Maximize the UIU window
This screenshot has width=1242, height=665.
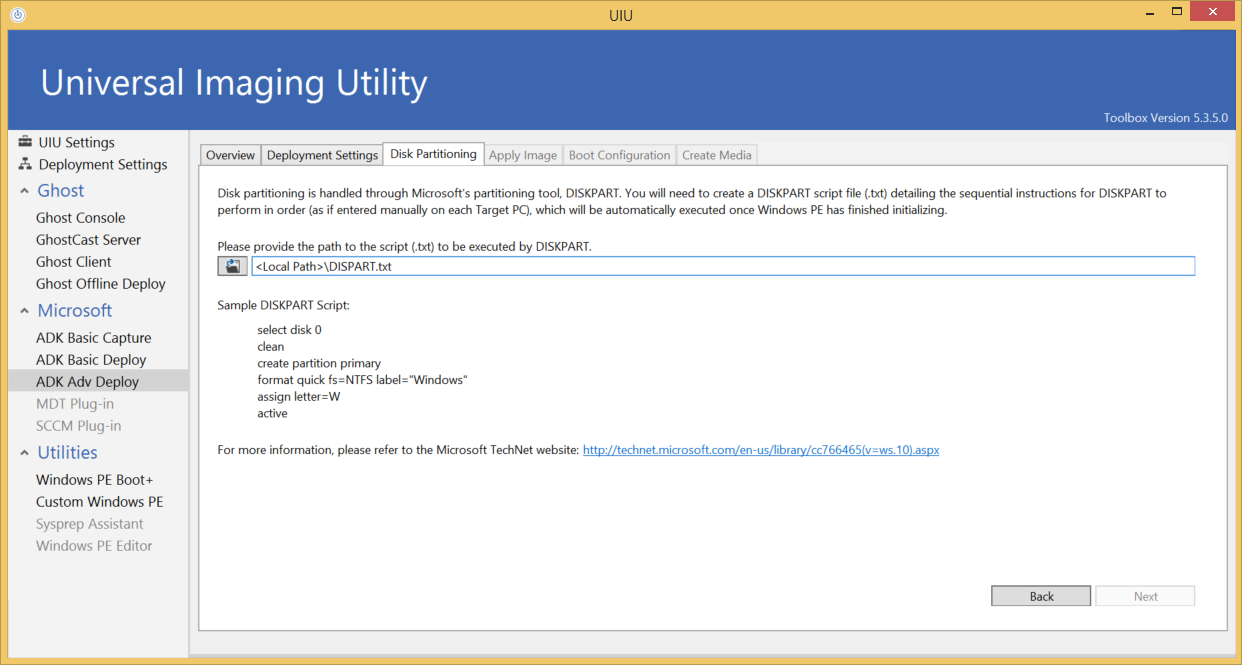pos(1178,12)
